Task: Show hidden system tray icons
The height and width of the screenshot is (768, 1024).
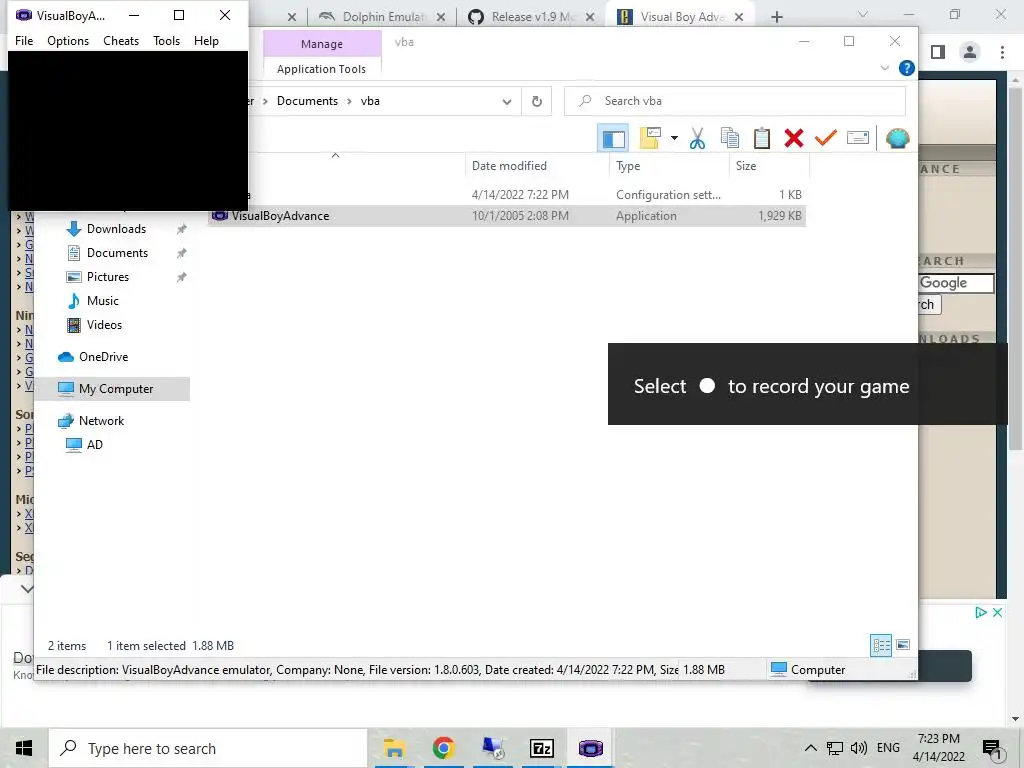Action: [810, 748]
